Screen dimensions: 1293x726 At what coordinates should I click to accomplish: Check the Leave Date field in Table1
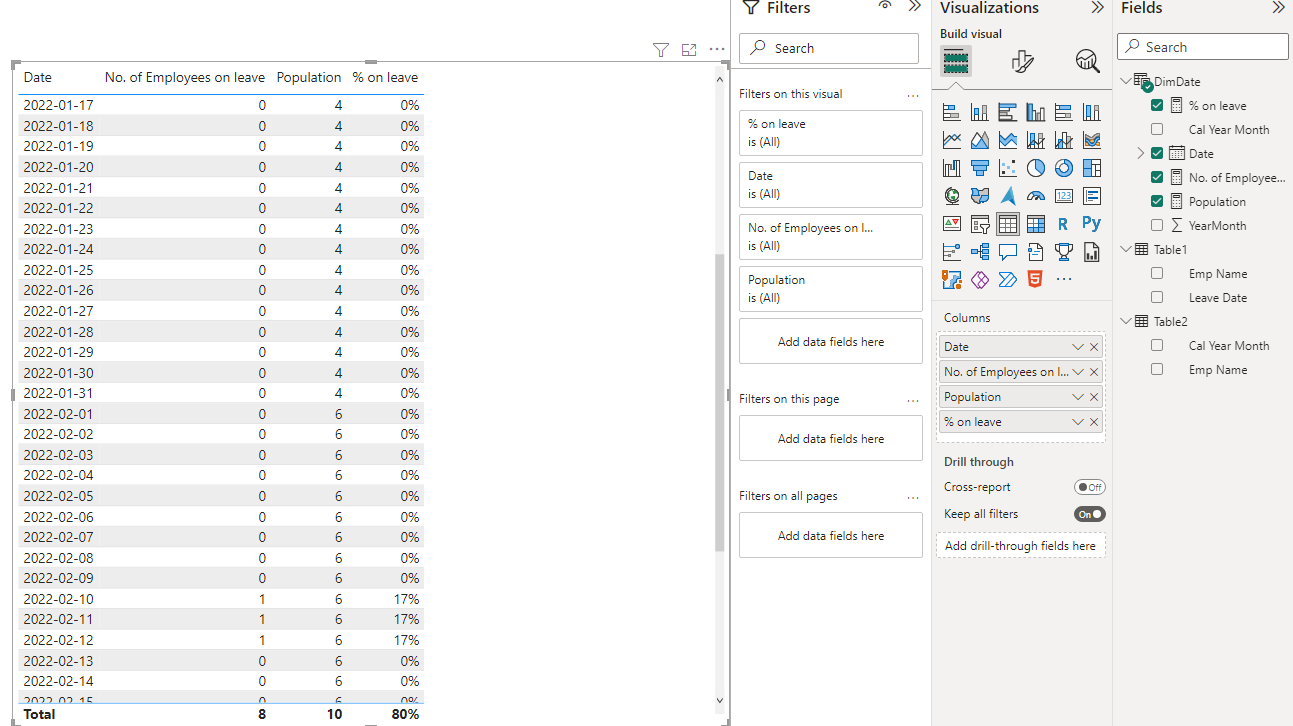tap(1157, 297)
